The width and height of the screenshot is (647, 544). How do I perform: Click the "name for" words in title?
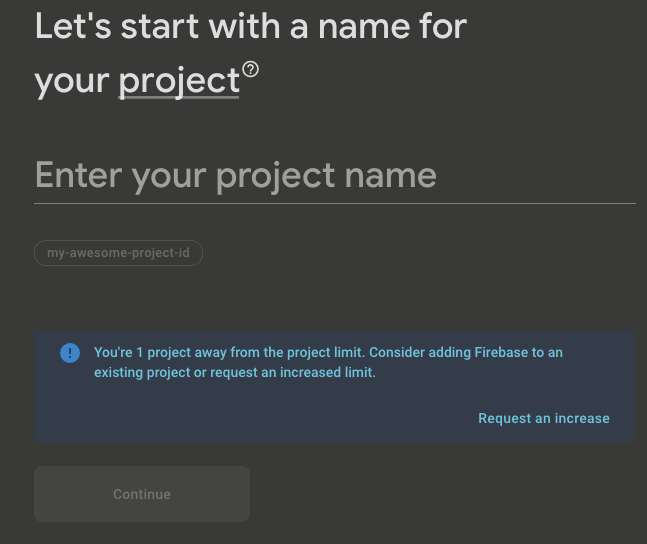coord(392,27)
